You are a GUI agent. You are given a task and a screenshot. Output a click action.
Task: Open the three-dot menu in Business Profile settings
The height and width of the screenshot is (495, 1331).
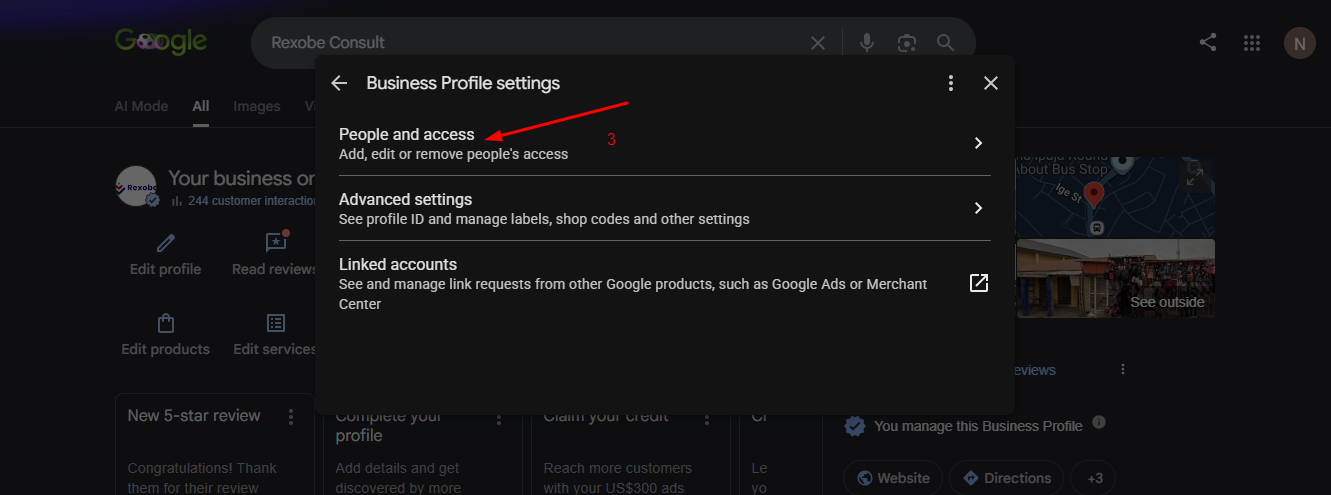951,83
